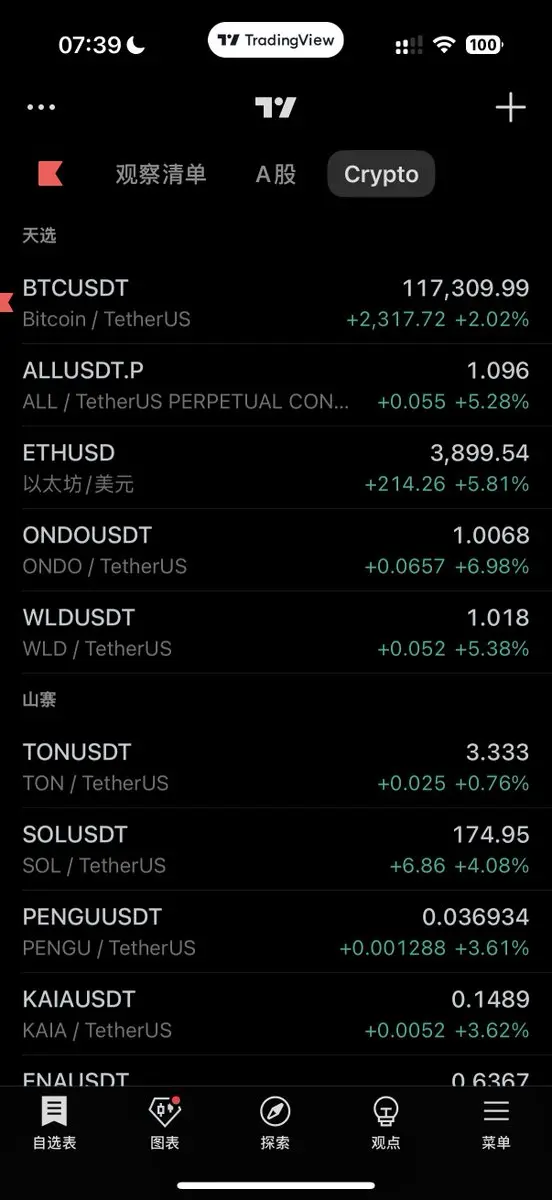Open the 自选表 watchlist bottom icon

(x=54, y=1122)
